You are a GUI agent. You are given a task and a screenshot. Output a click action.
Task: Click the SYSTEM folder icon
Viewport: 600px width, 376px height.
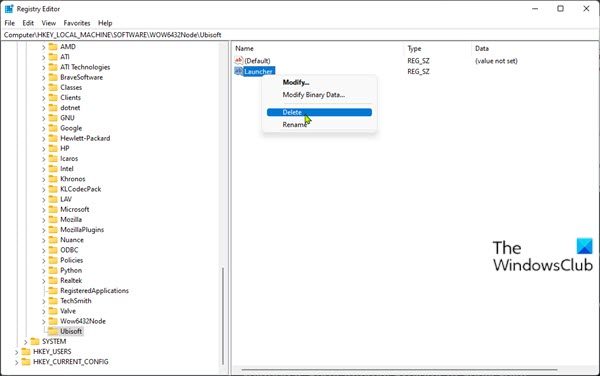click(35, 341)
